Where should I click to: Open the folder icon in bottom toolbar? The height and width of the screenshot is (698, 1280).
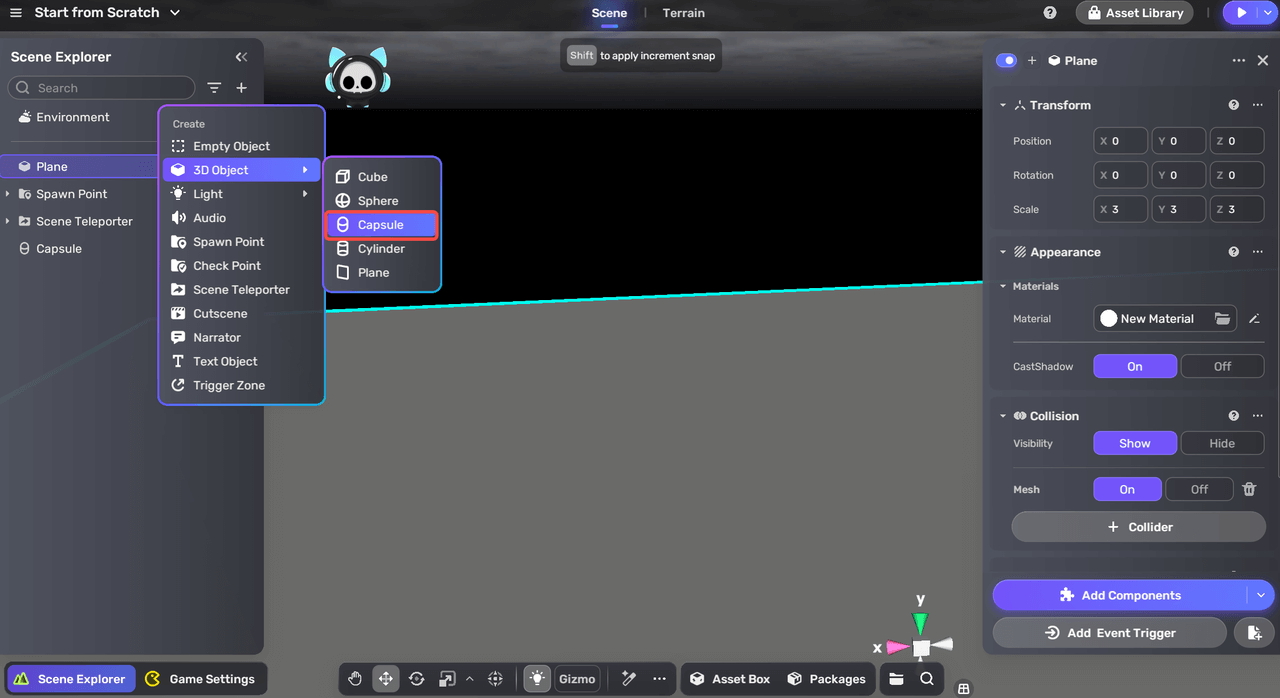pyautogui.click(x=896, y=679)
